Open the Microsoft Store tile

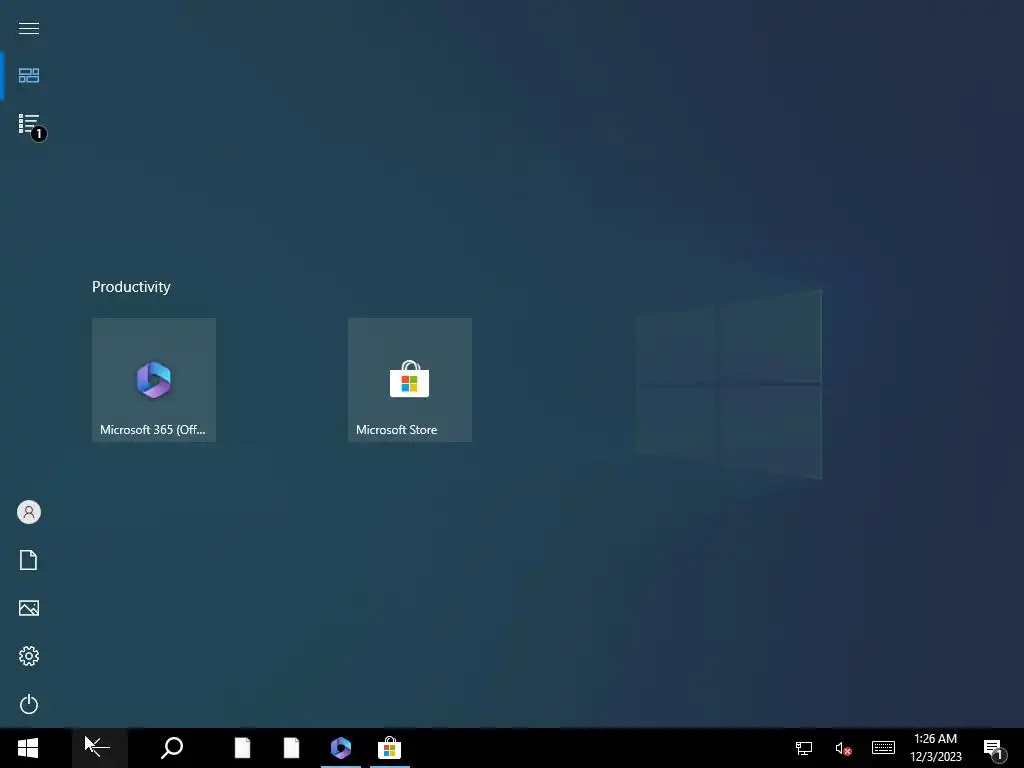point(410,380)
